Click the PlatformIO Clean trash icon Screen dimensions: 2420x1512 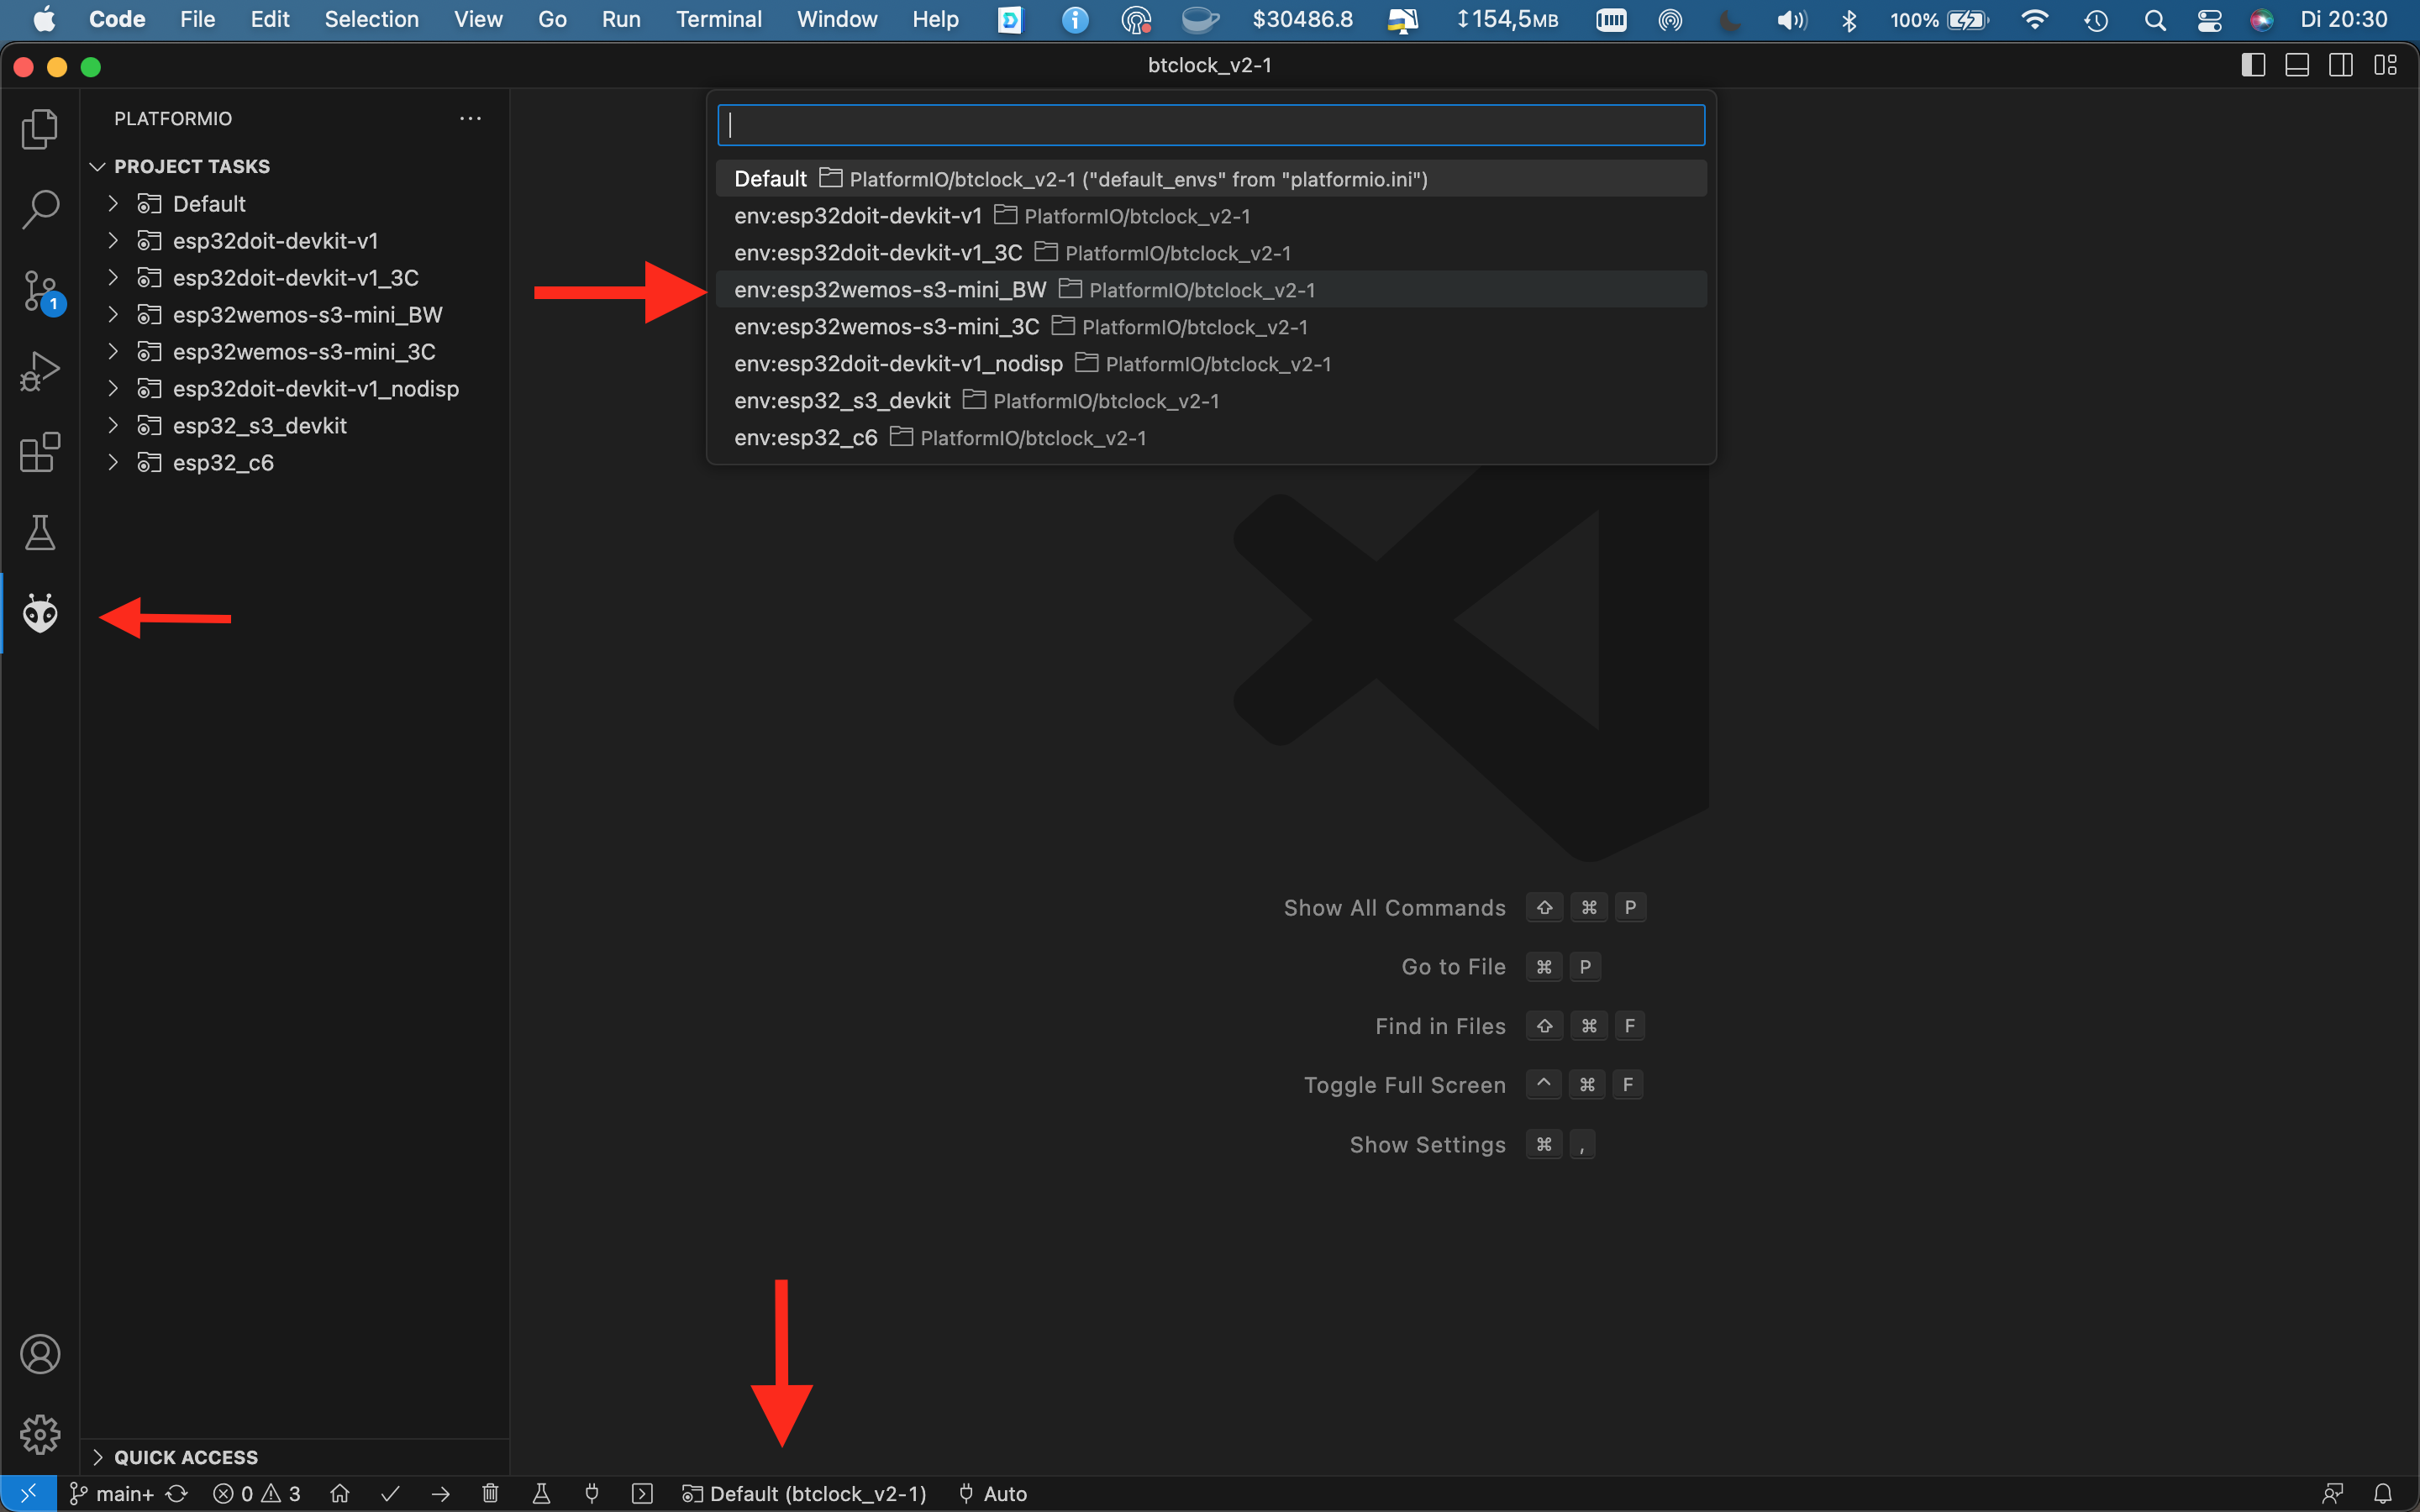(x=490, y=1493)
